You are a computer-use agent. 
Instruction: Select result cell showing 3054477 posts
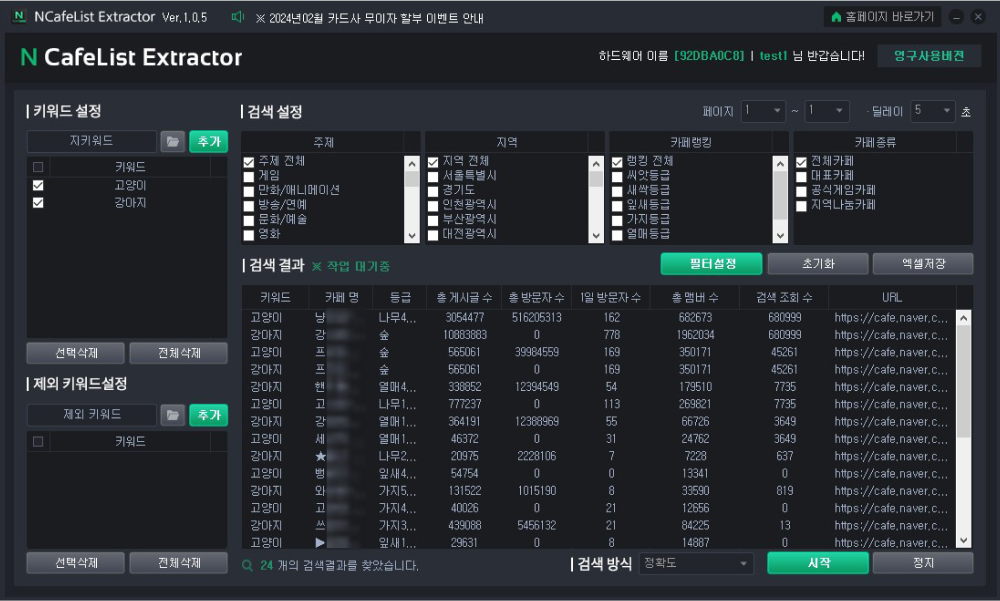pos(464,318)
